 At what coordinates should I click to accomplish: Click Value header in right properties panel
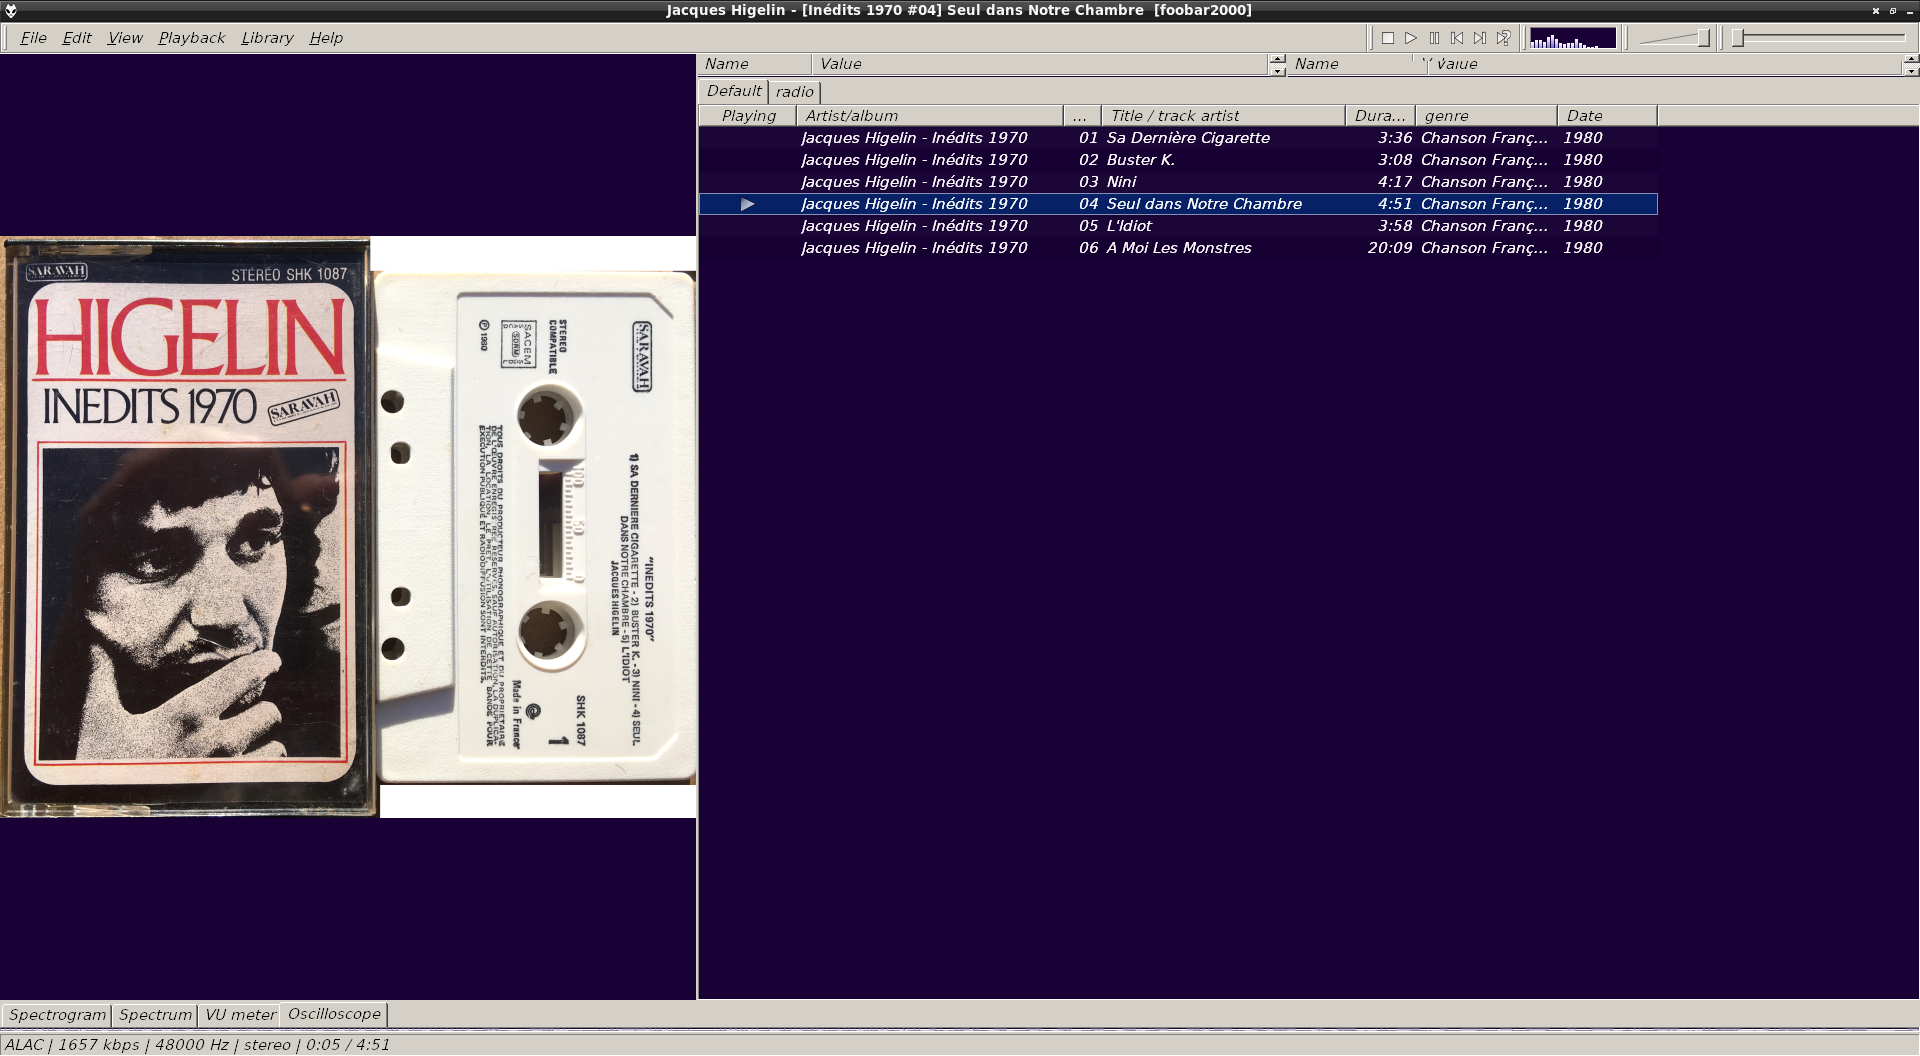click(x=1665, y=64)
